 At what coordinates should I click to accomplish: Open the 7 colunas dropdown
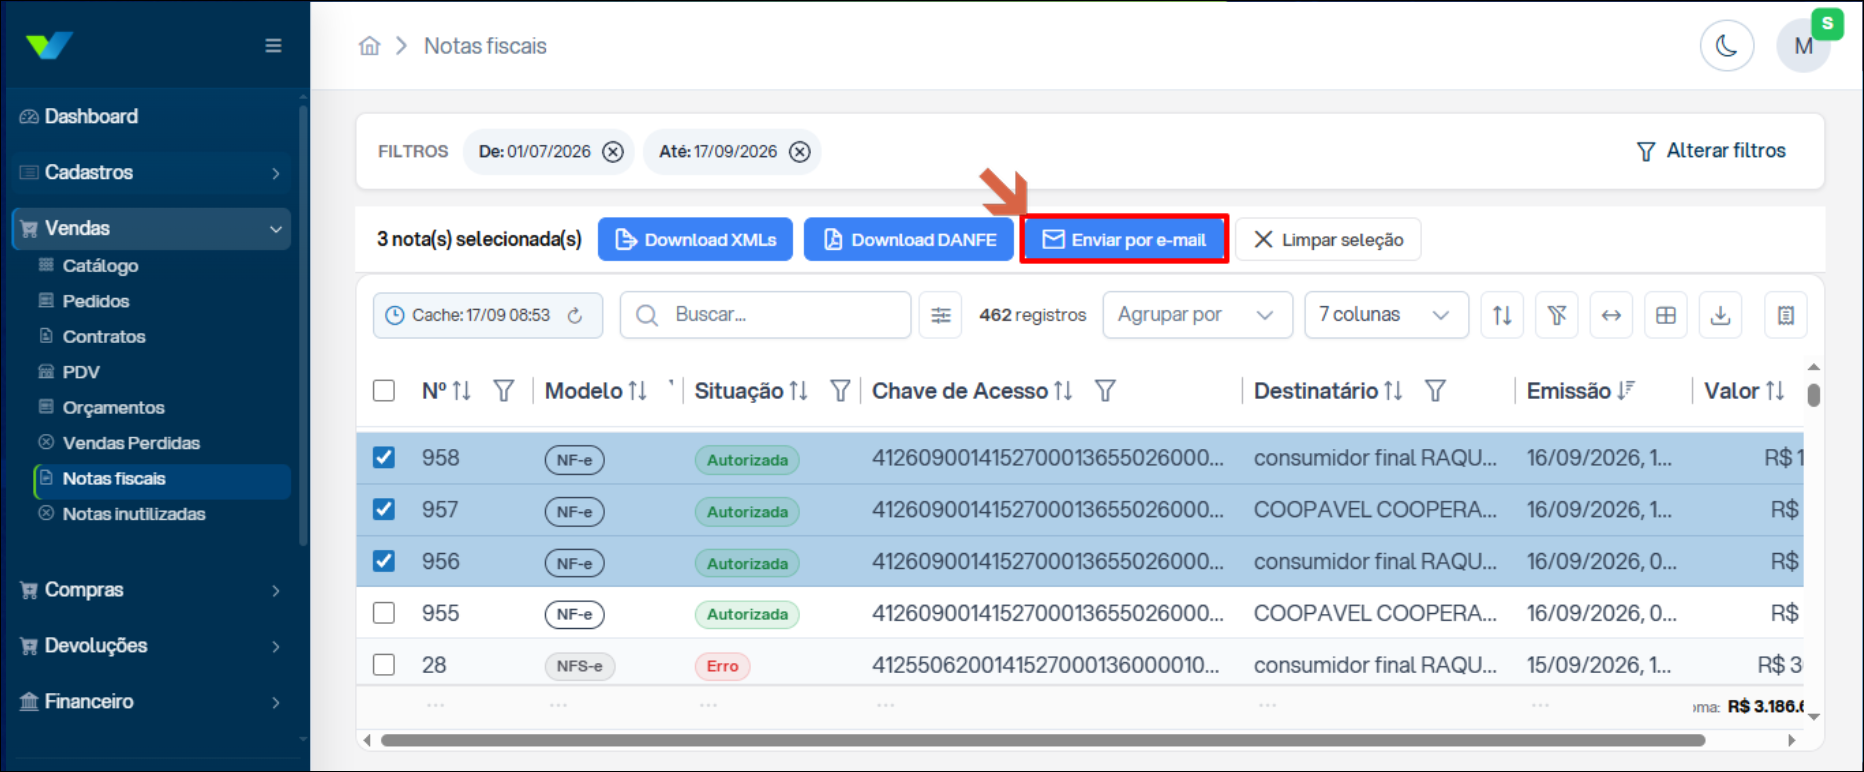pyautogui.click(x=1386, y=315)
